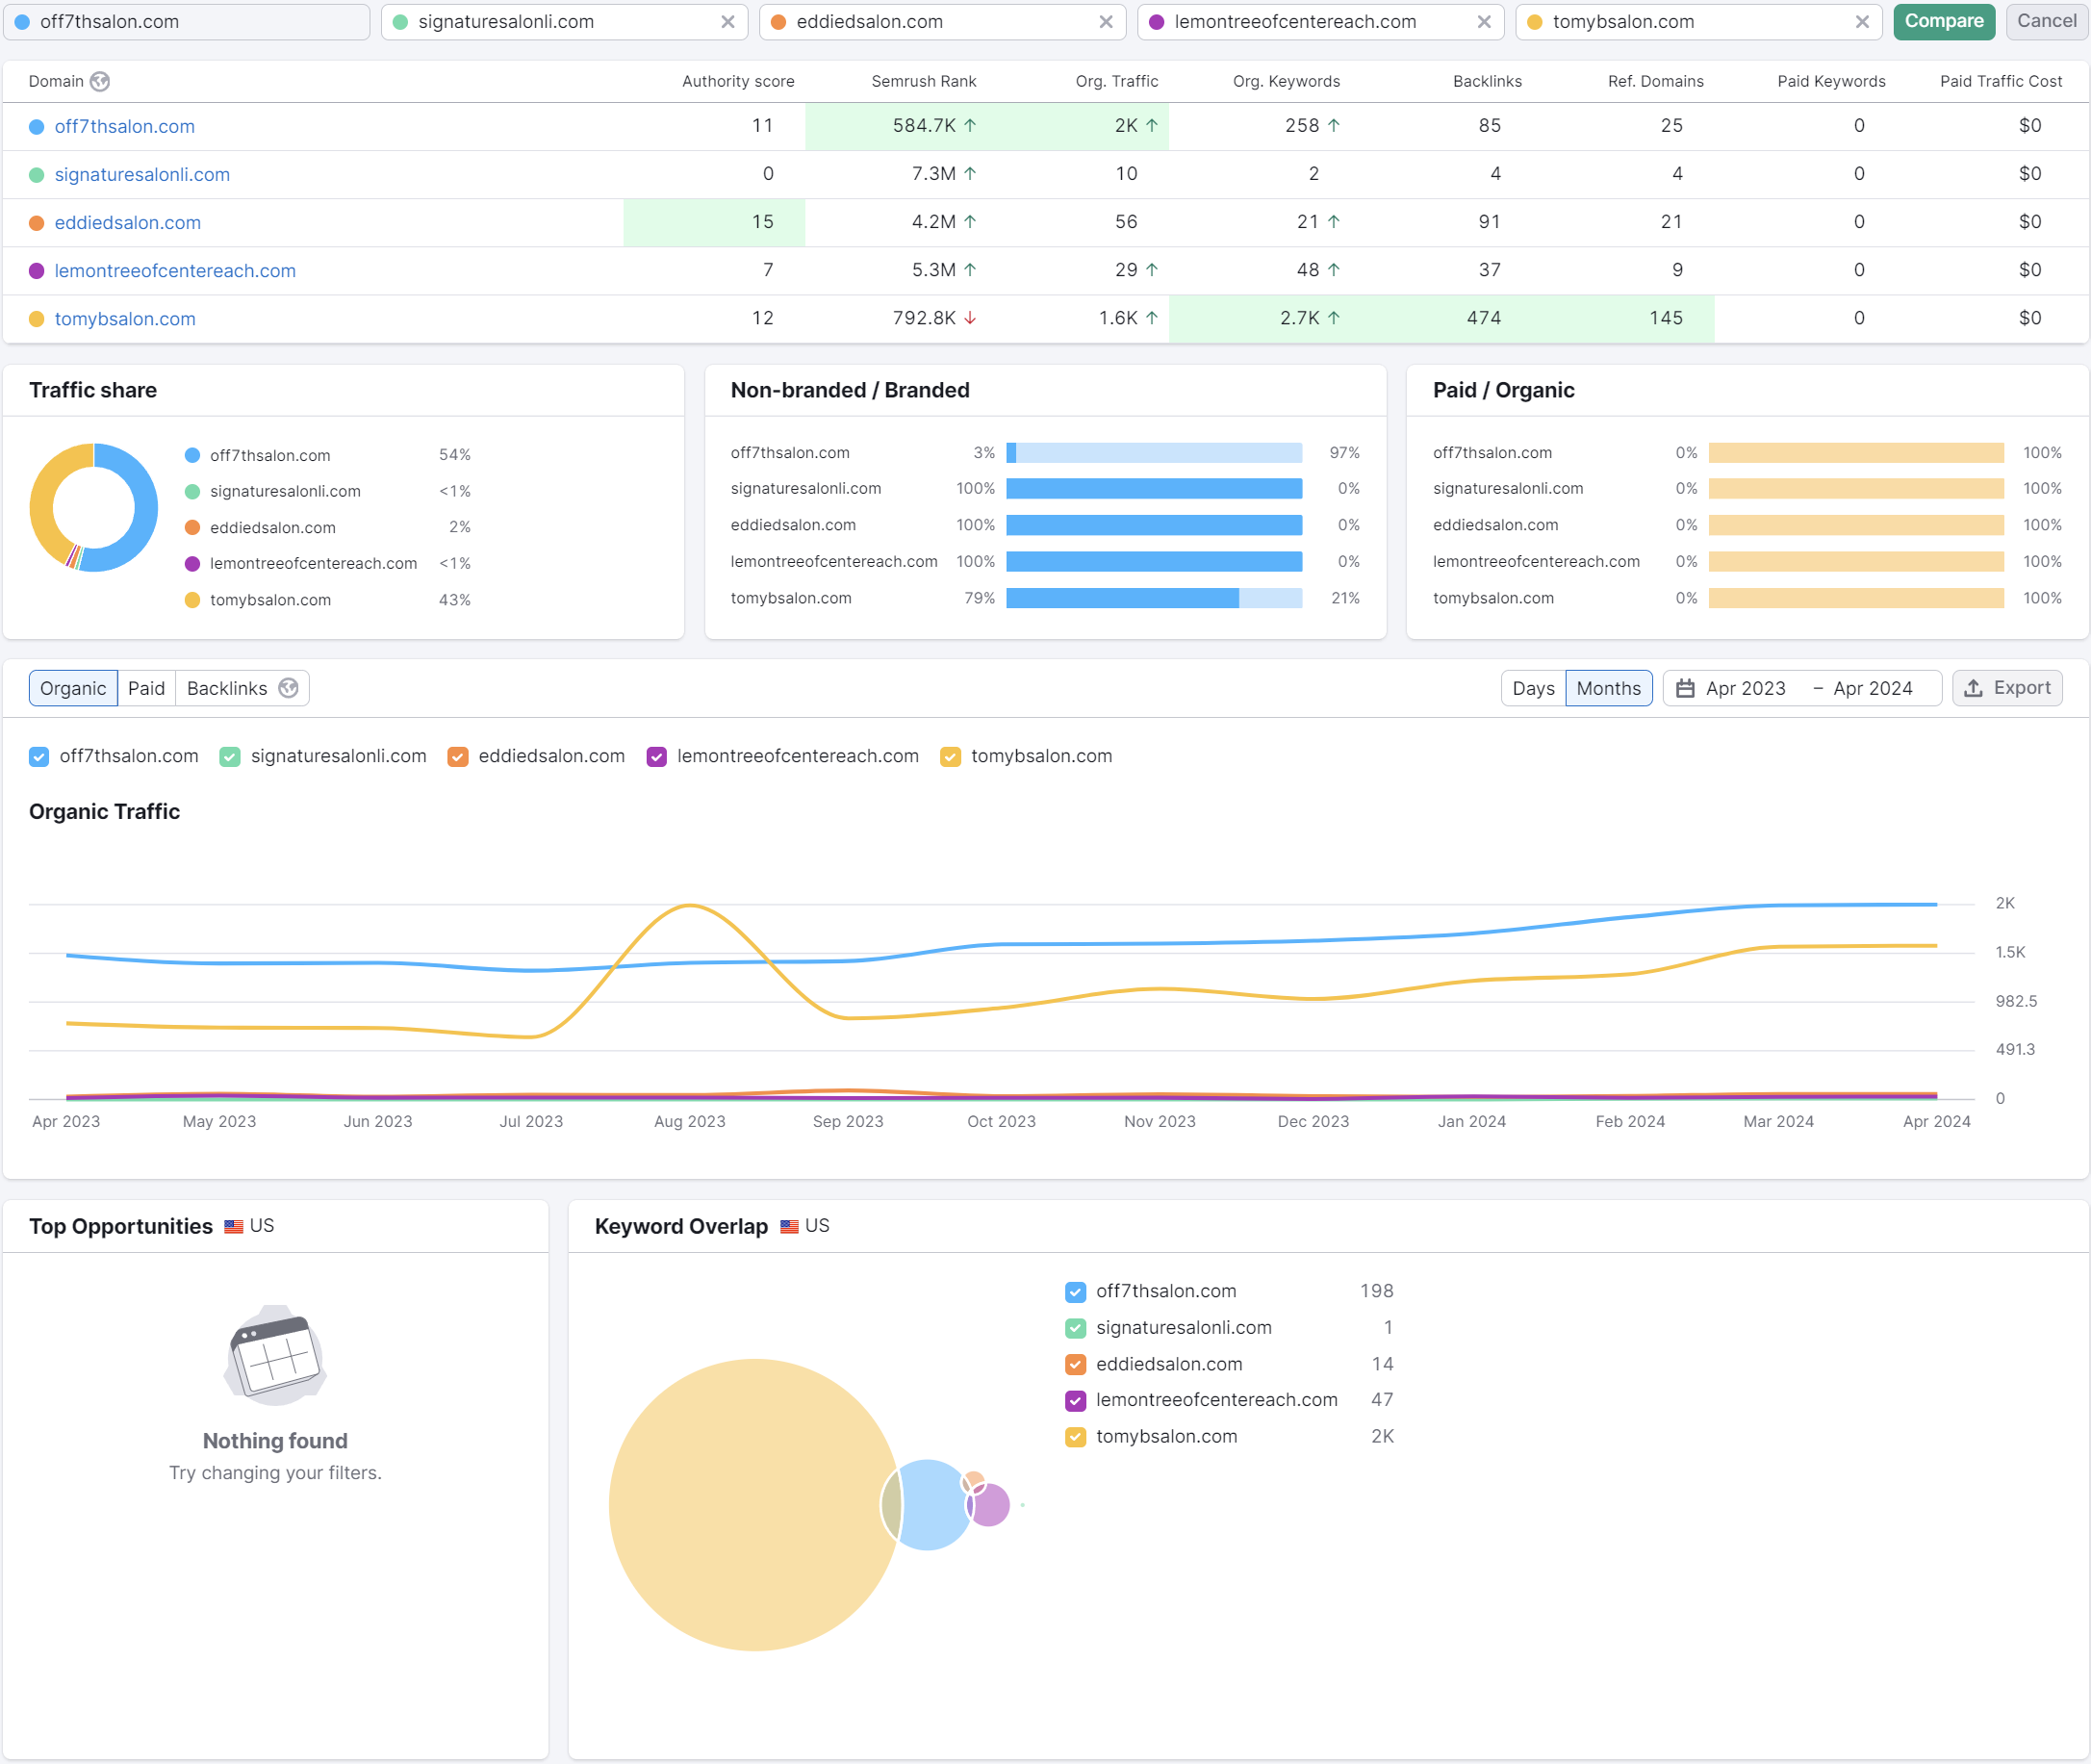The width and height of the screenshot is (2091, 1764).
Task: Click the tomybsalon.com non-branded 79% bar
Action: click(1122, 598)
